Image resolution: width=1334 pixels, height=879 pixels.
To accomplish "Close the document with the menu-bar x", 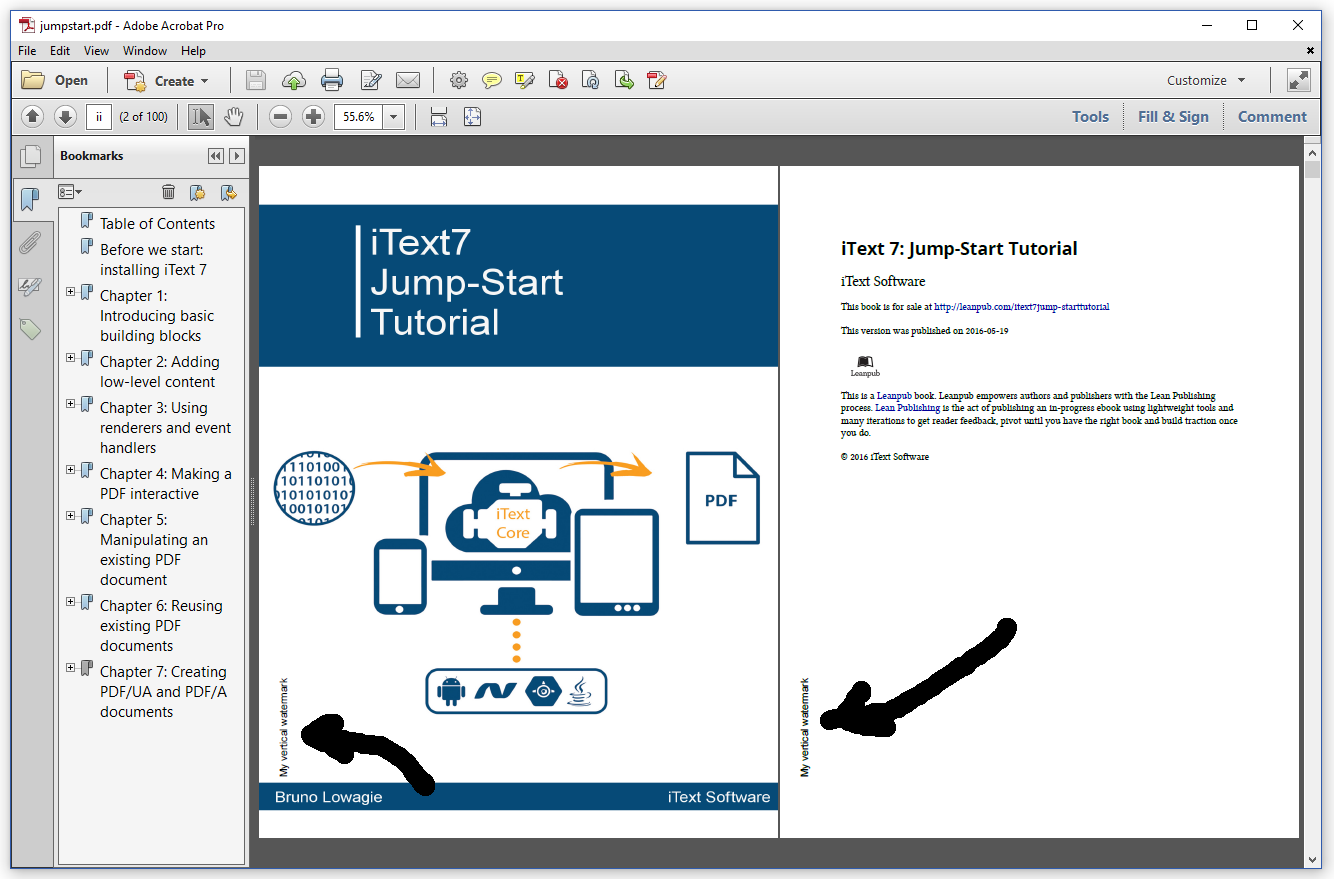I will pyautogui.click(x=1311, y=51).
